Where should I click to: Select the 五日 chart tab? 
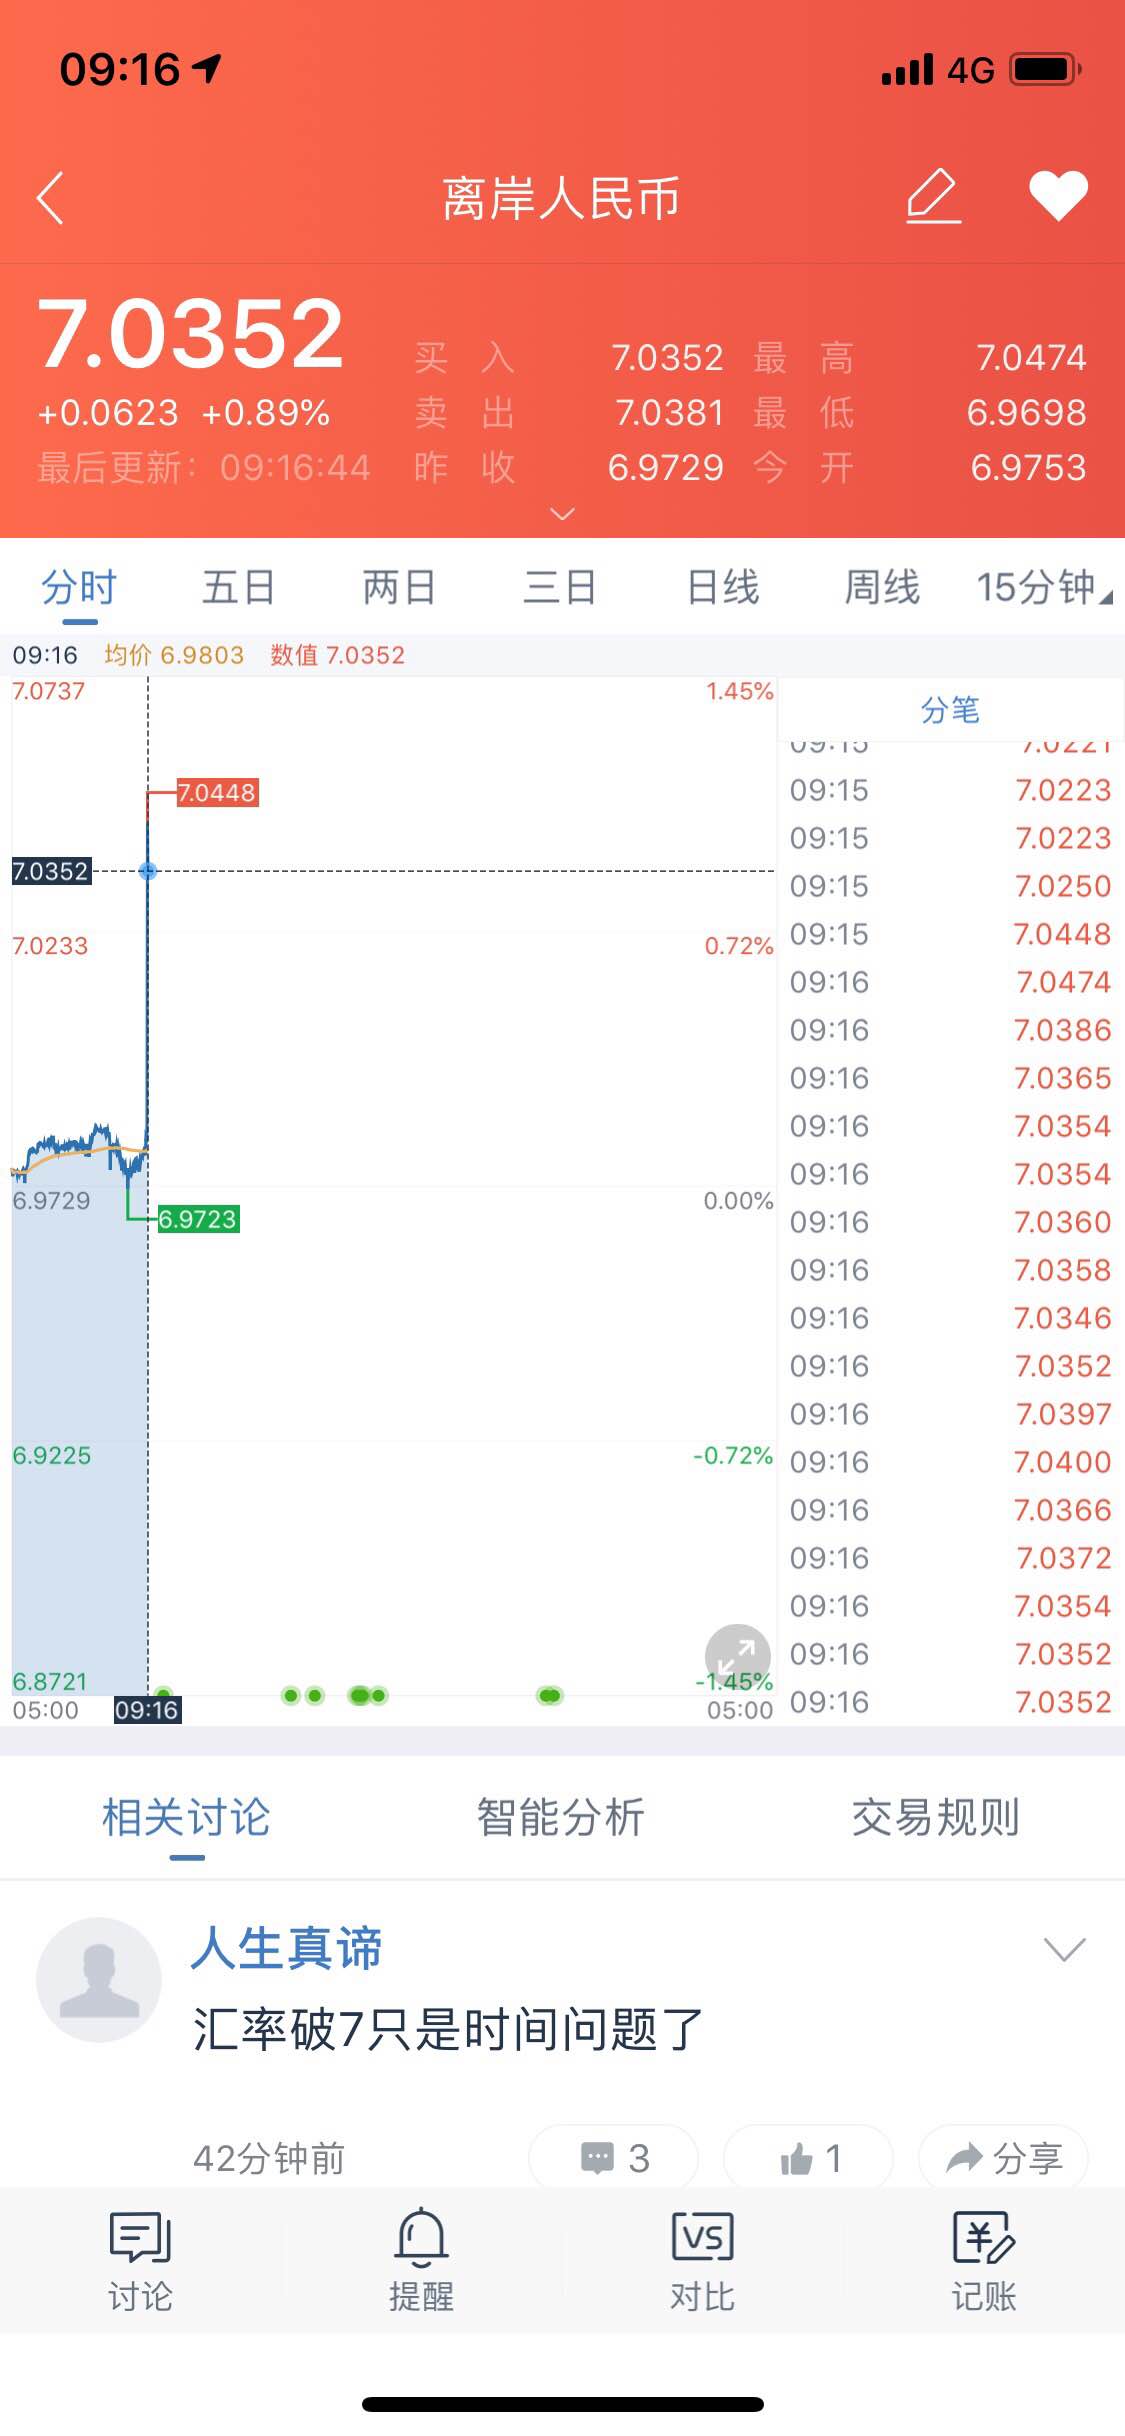coord(238,587)
